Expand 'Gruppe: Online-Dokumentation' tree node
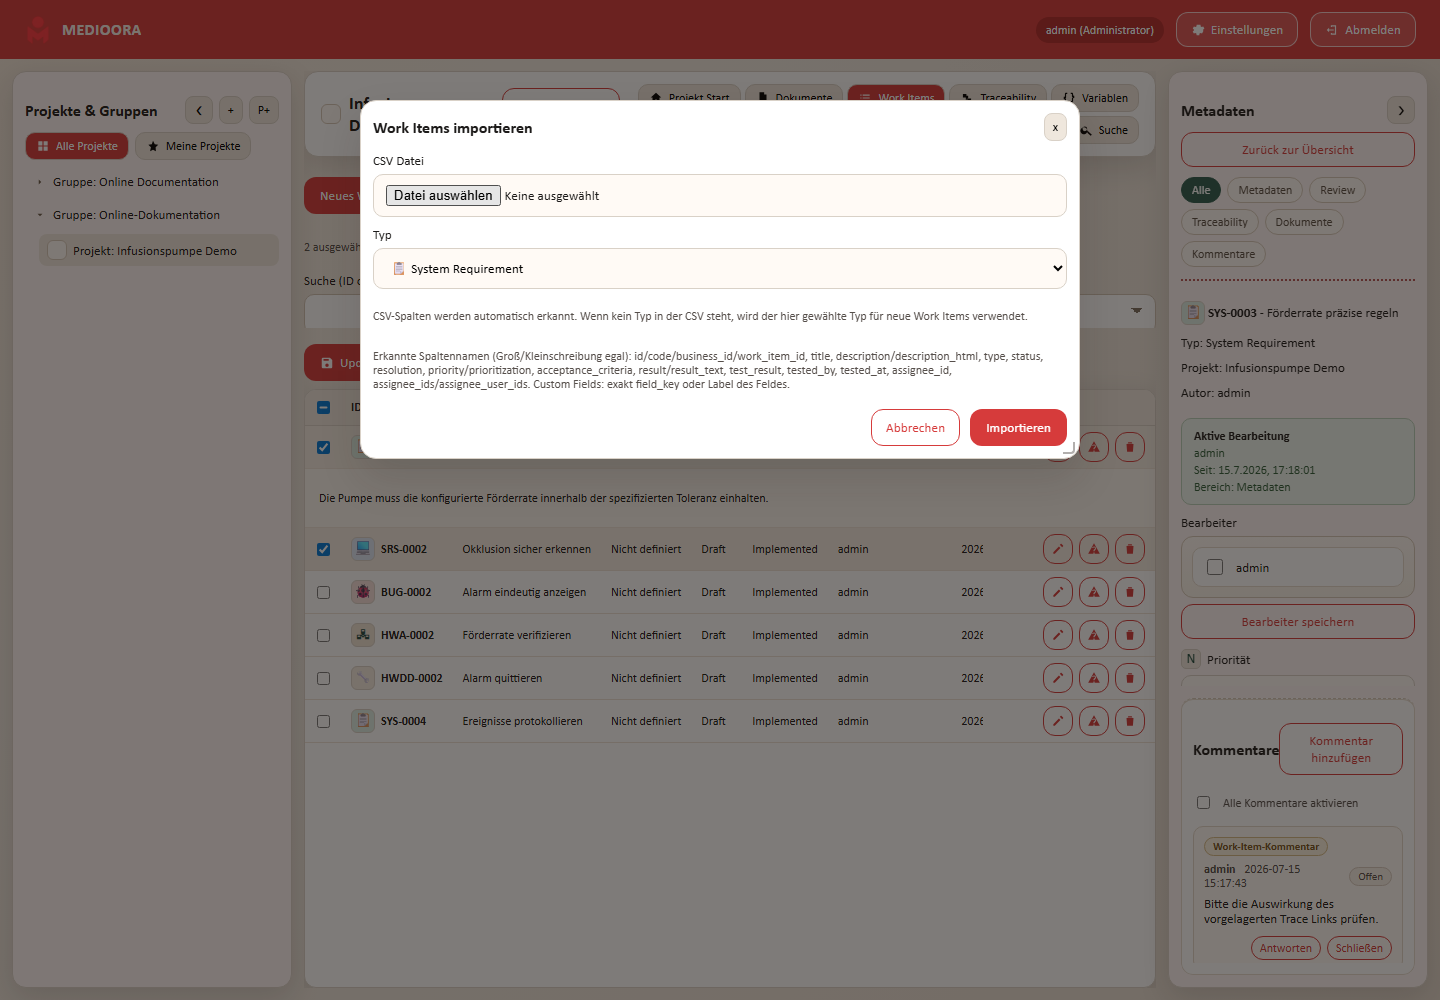 (40, 215)
